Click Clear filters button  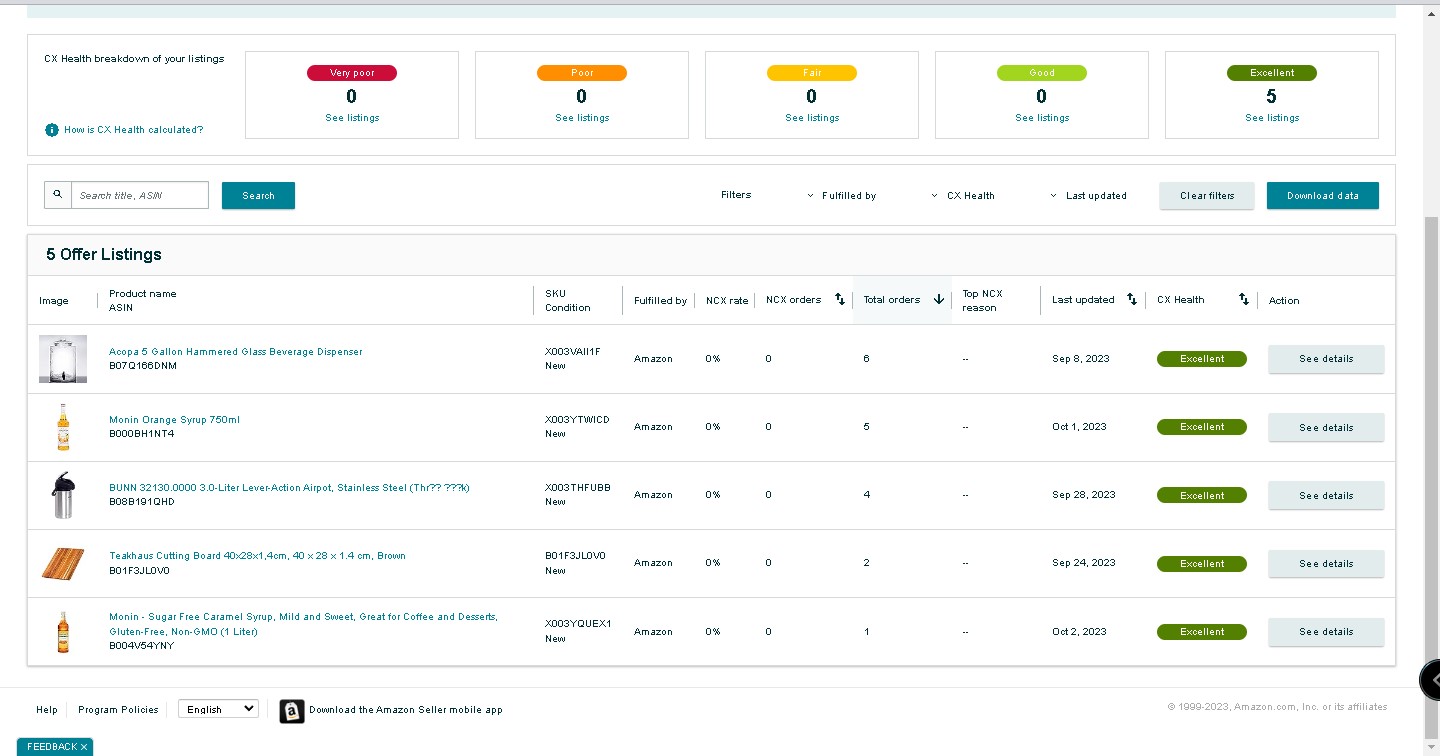[1207, 196]
